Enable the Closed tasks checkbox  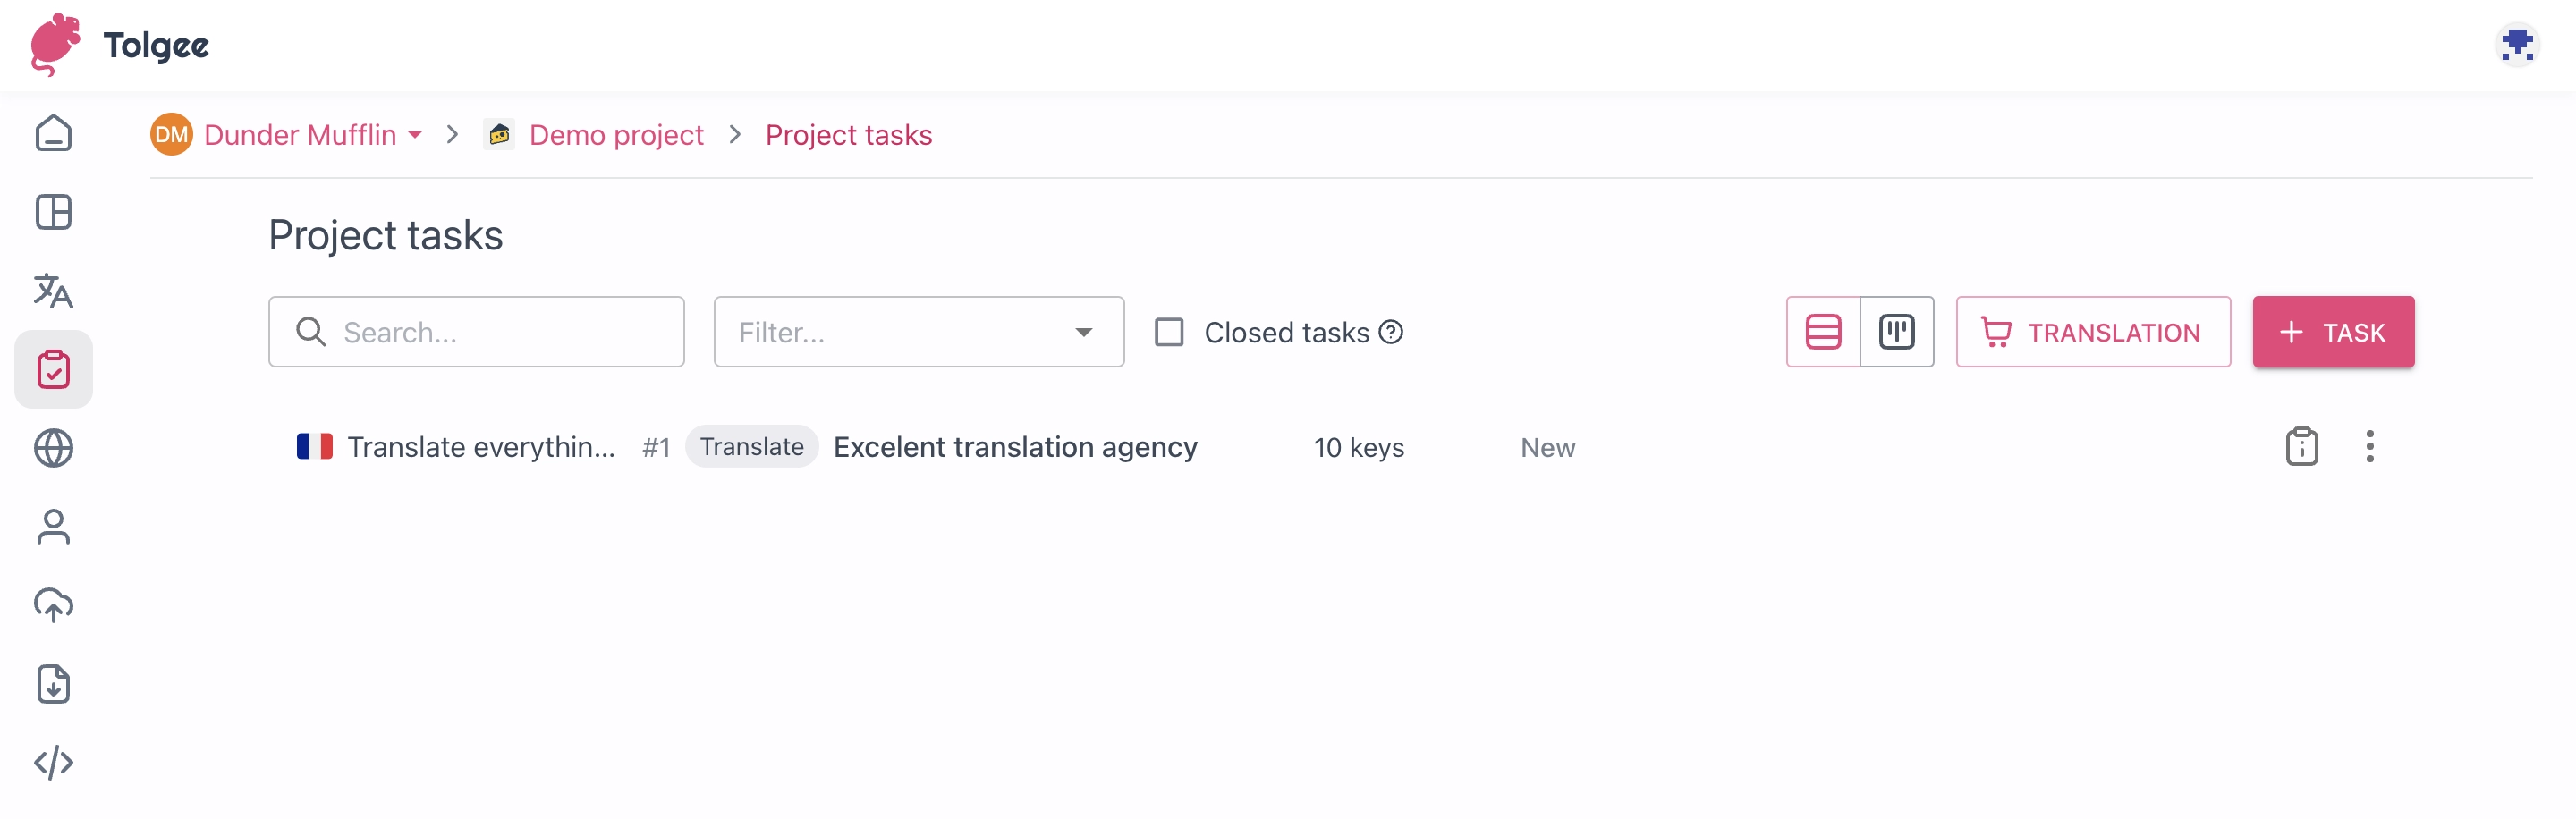click(1168, 331)
